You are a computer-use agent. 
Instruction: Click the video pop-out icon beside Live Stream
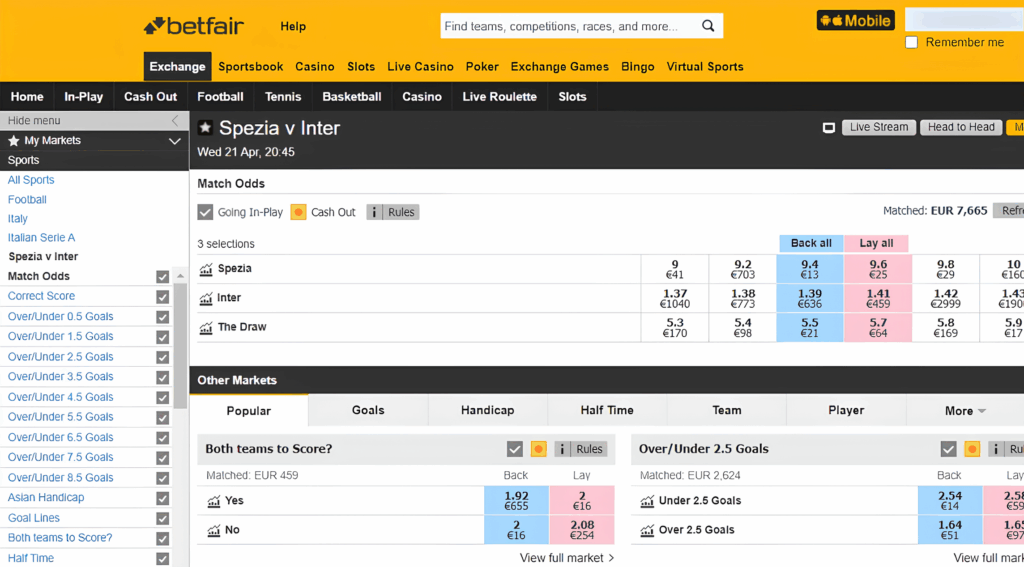[828, 128]
